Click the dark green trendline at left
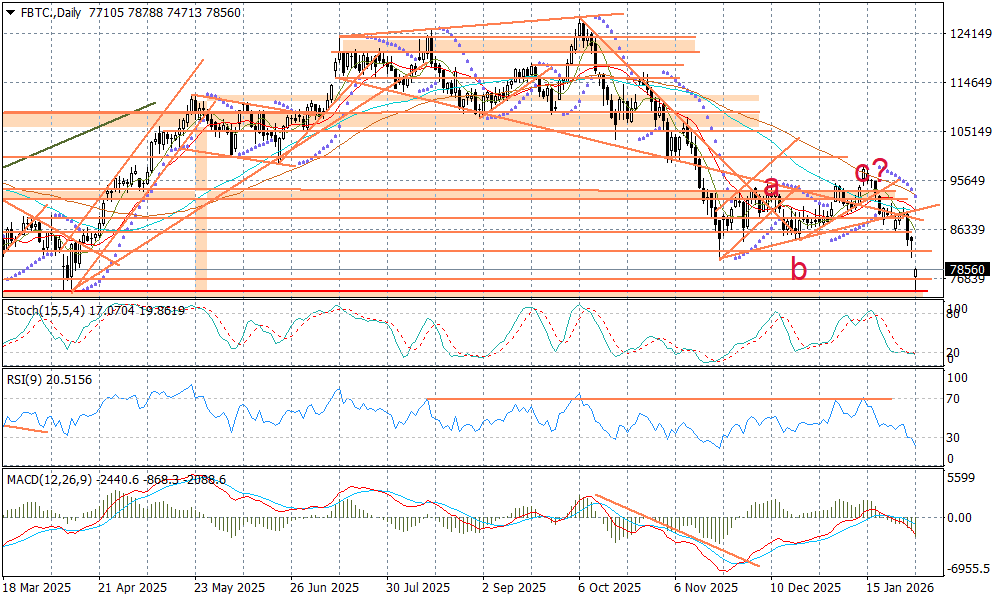The width and height of the screenshot is (1000, 600). point(80,134)
